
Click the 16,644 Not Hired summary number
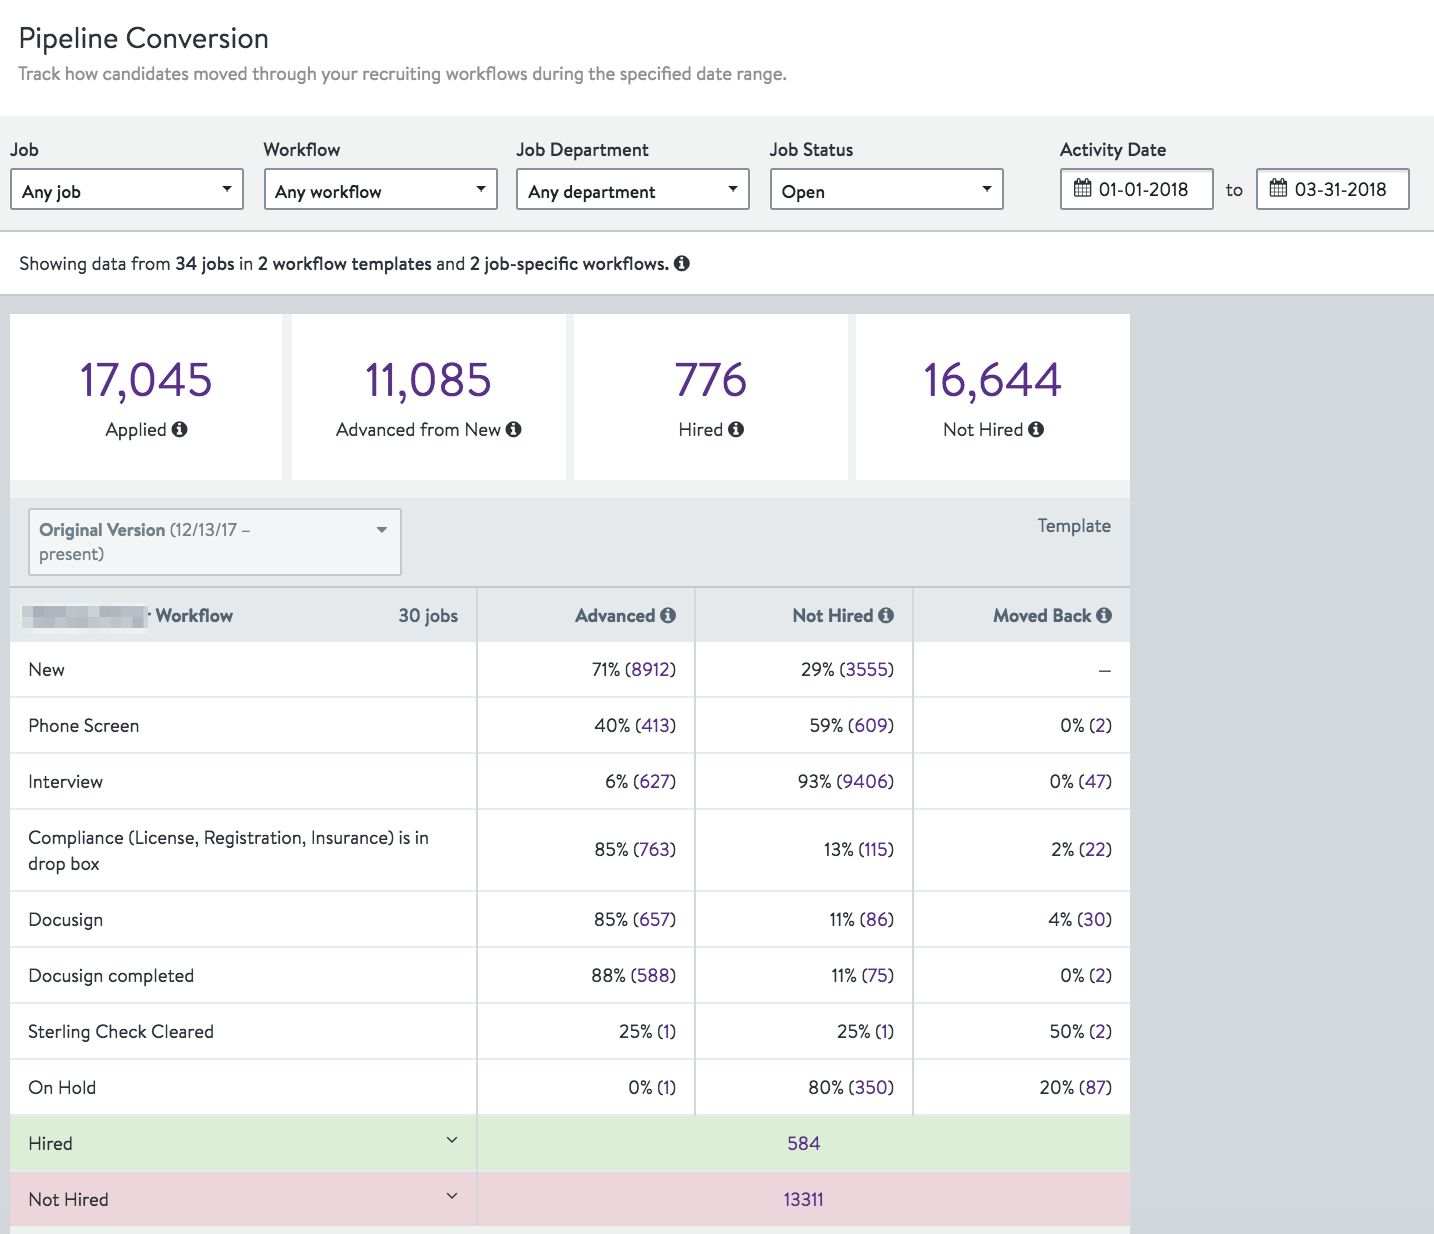[x=993, y=380]
